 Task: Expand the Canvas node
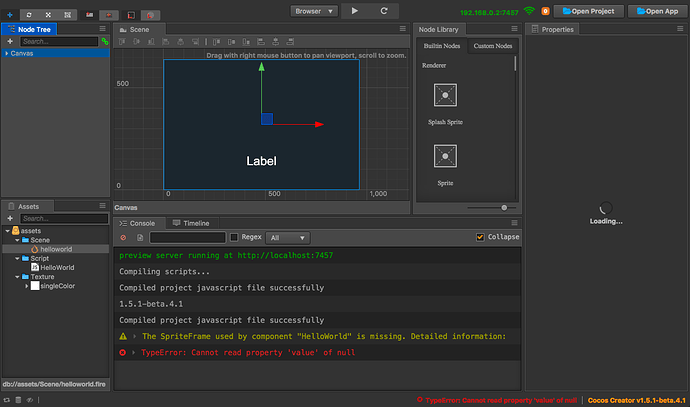click(x=6, y=53)
